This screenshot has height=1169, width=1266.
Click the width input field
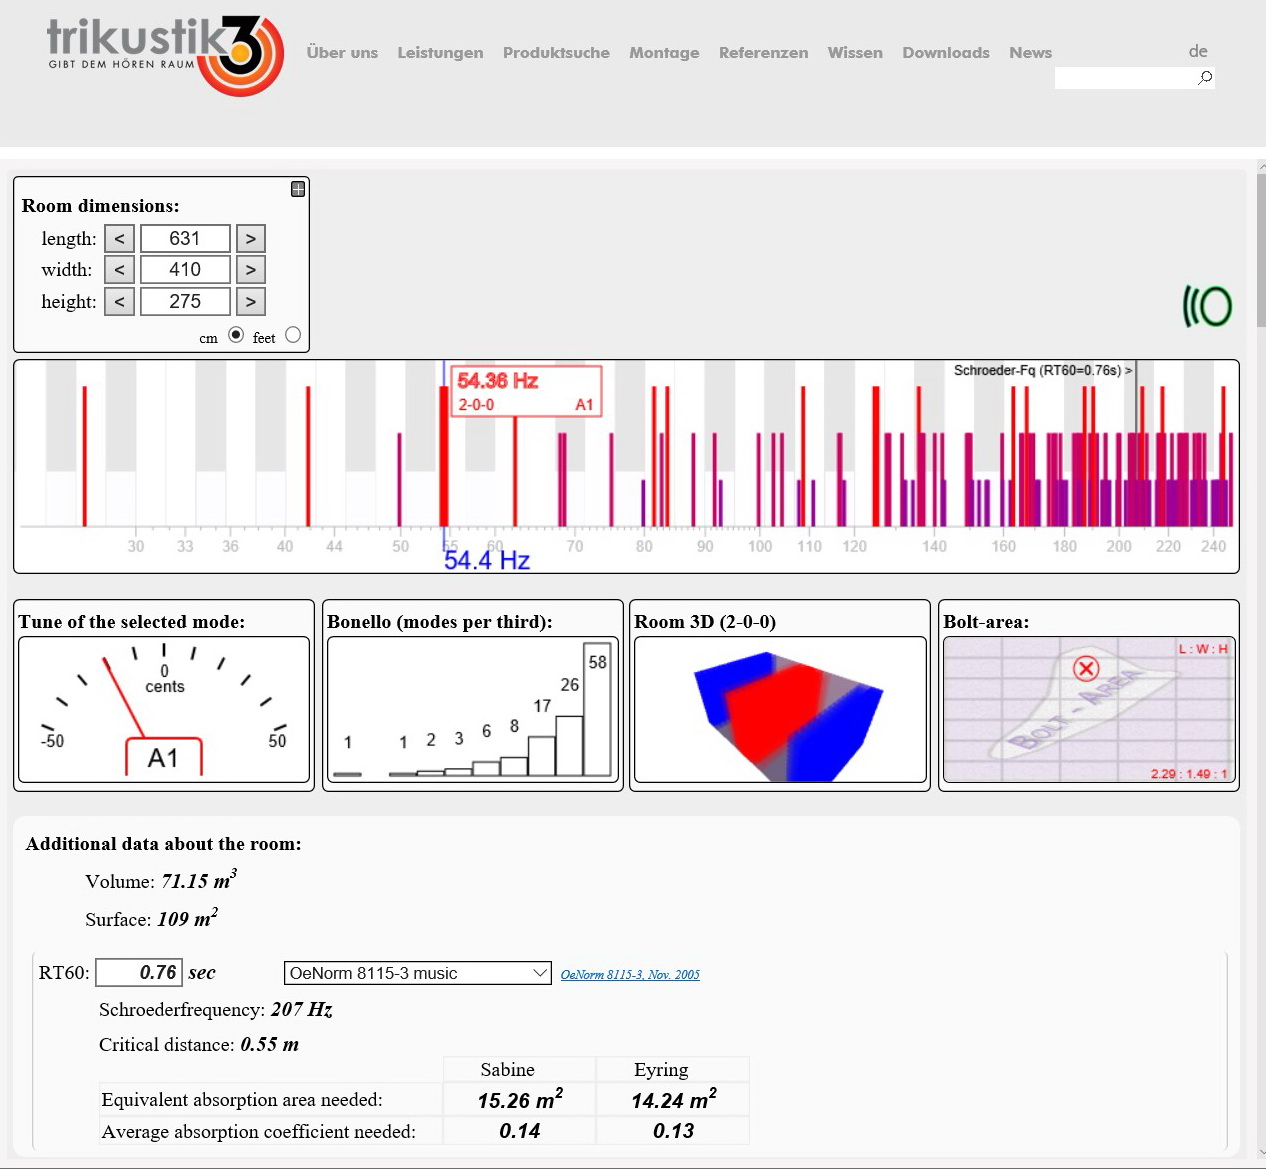point(185,270)
